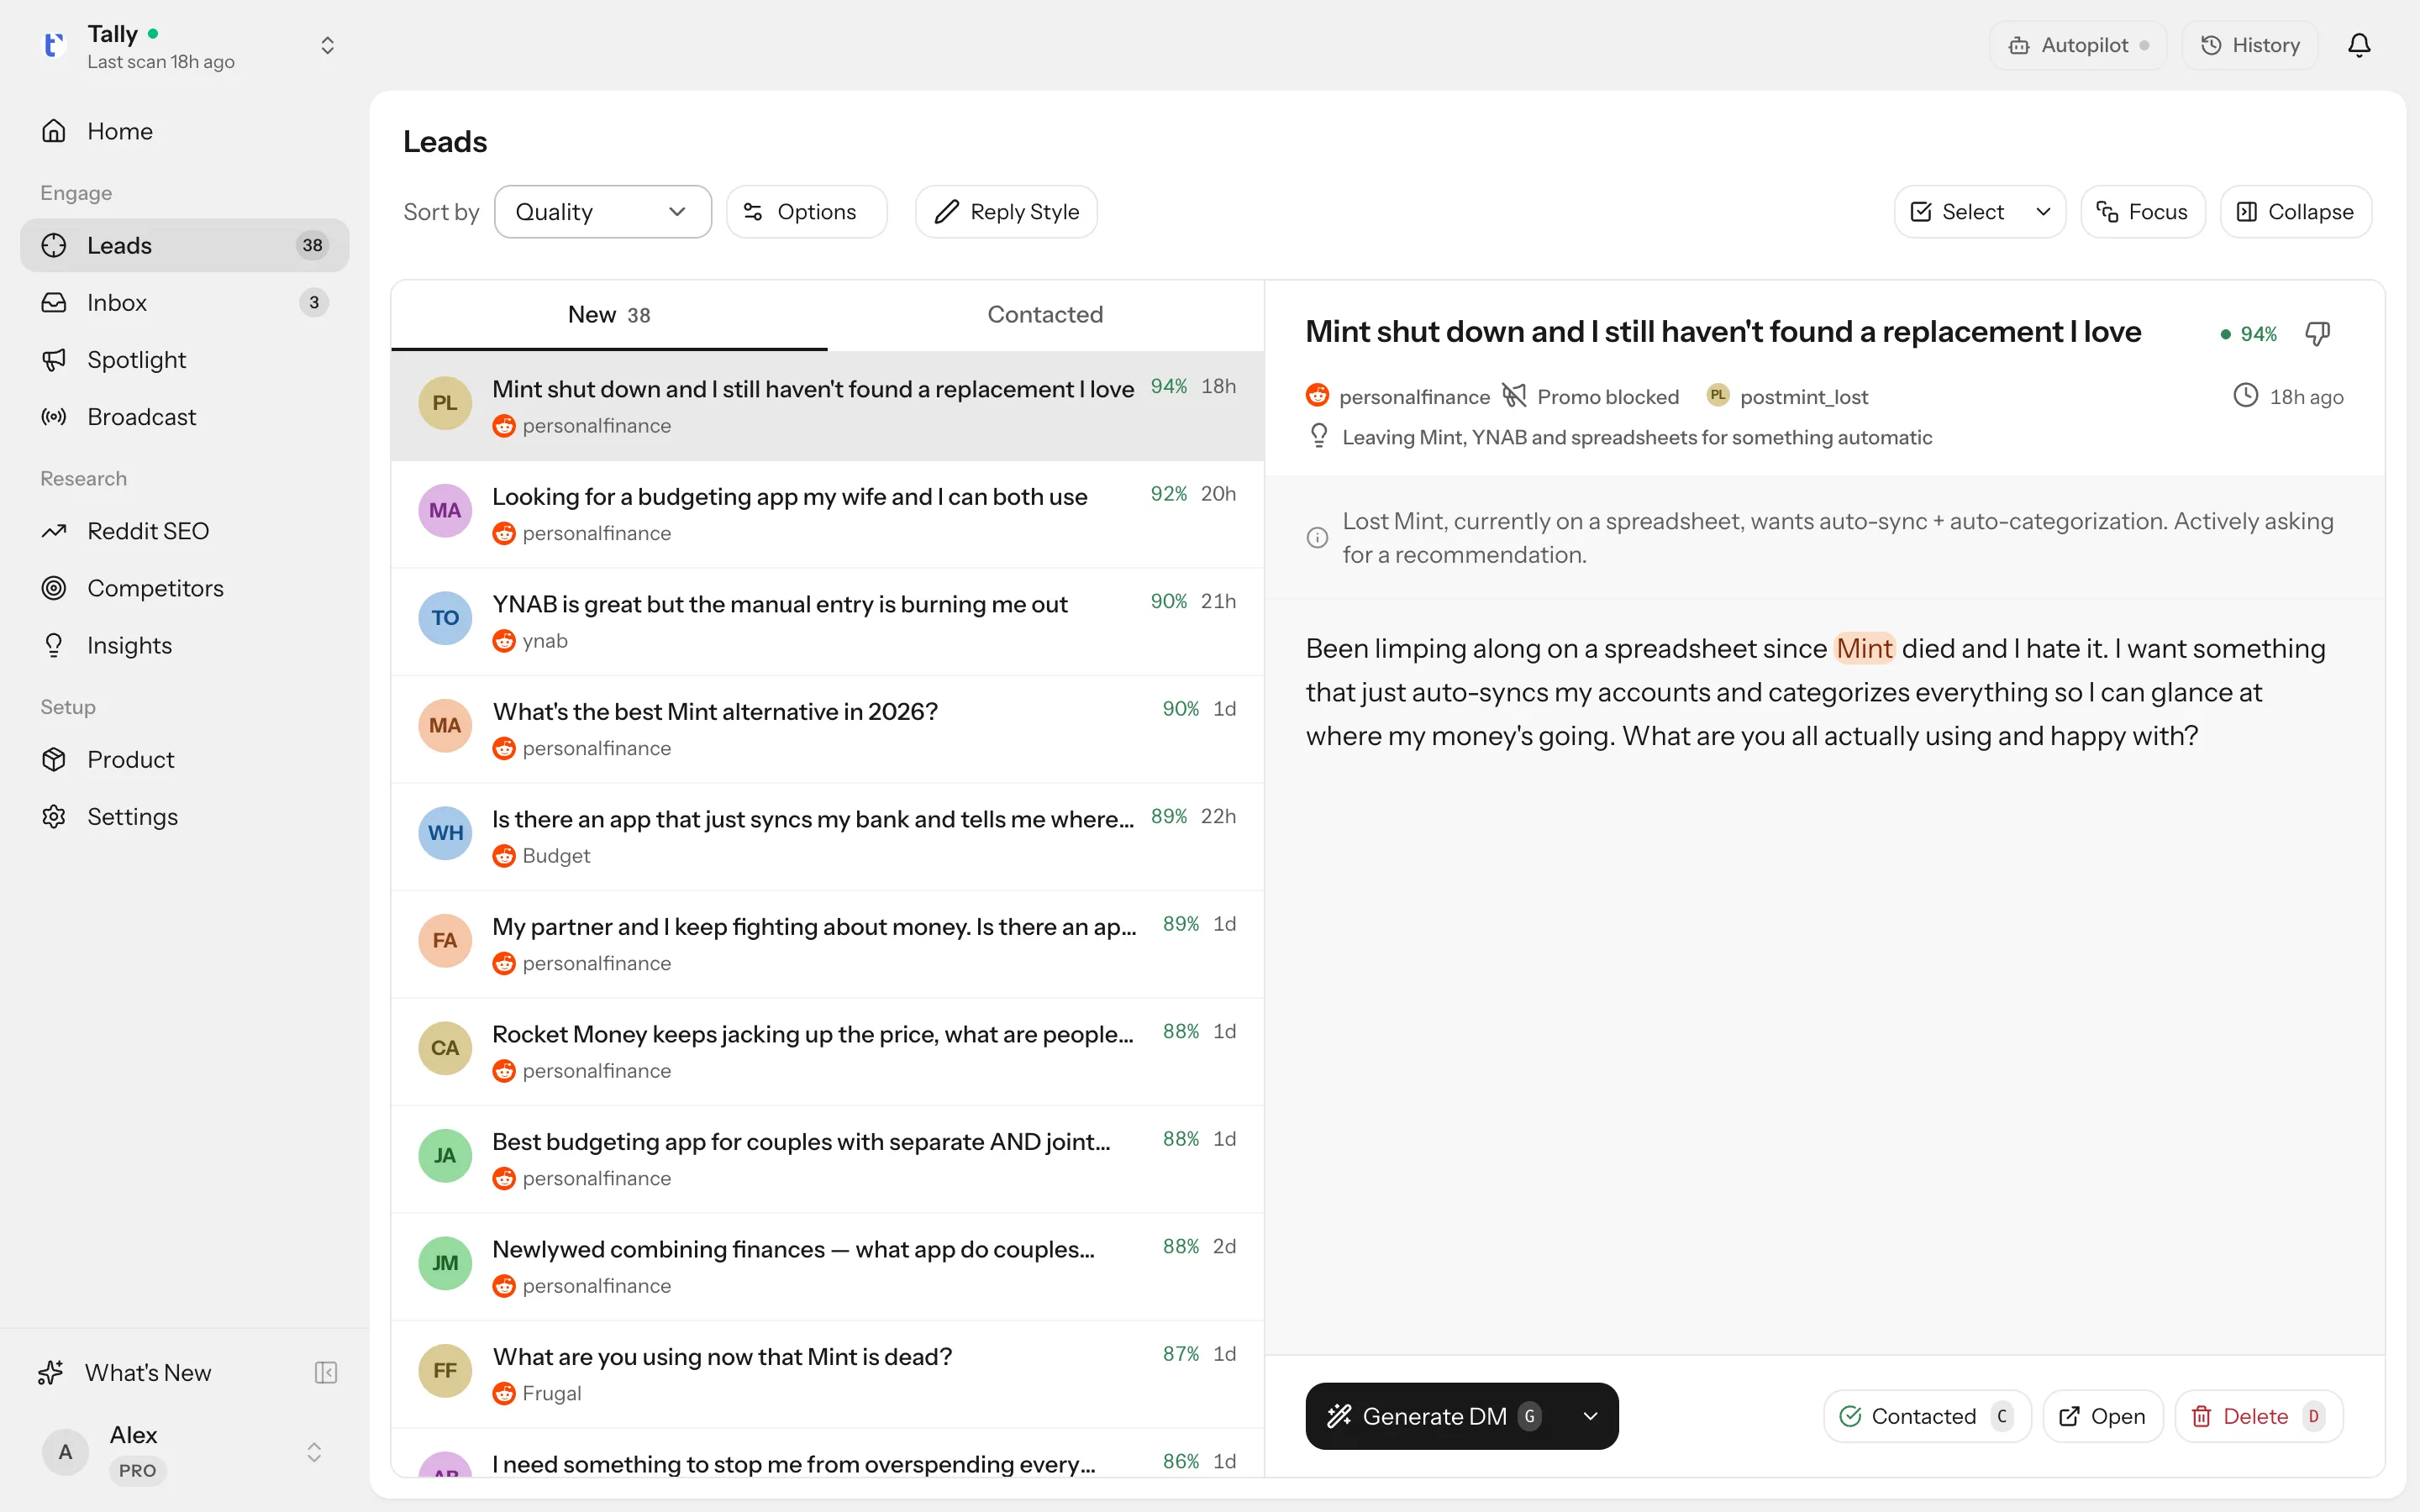The width and height of the screenshot is (2420, 1512).
Task: Click the 94% score in detail header
Action: point(2250,334)
